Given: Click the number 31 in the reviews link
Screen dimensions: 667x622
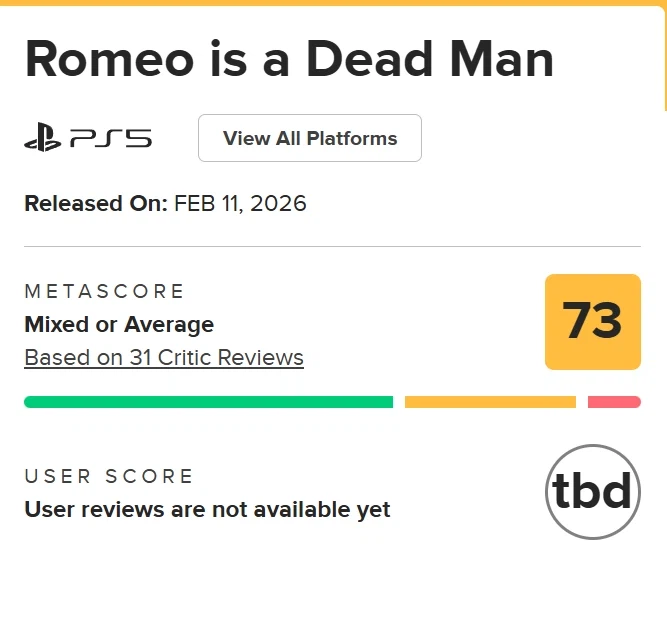Looking at the screenshot, I should [141, 357].
